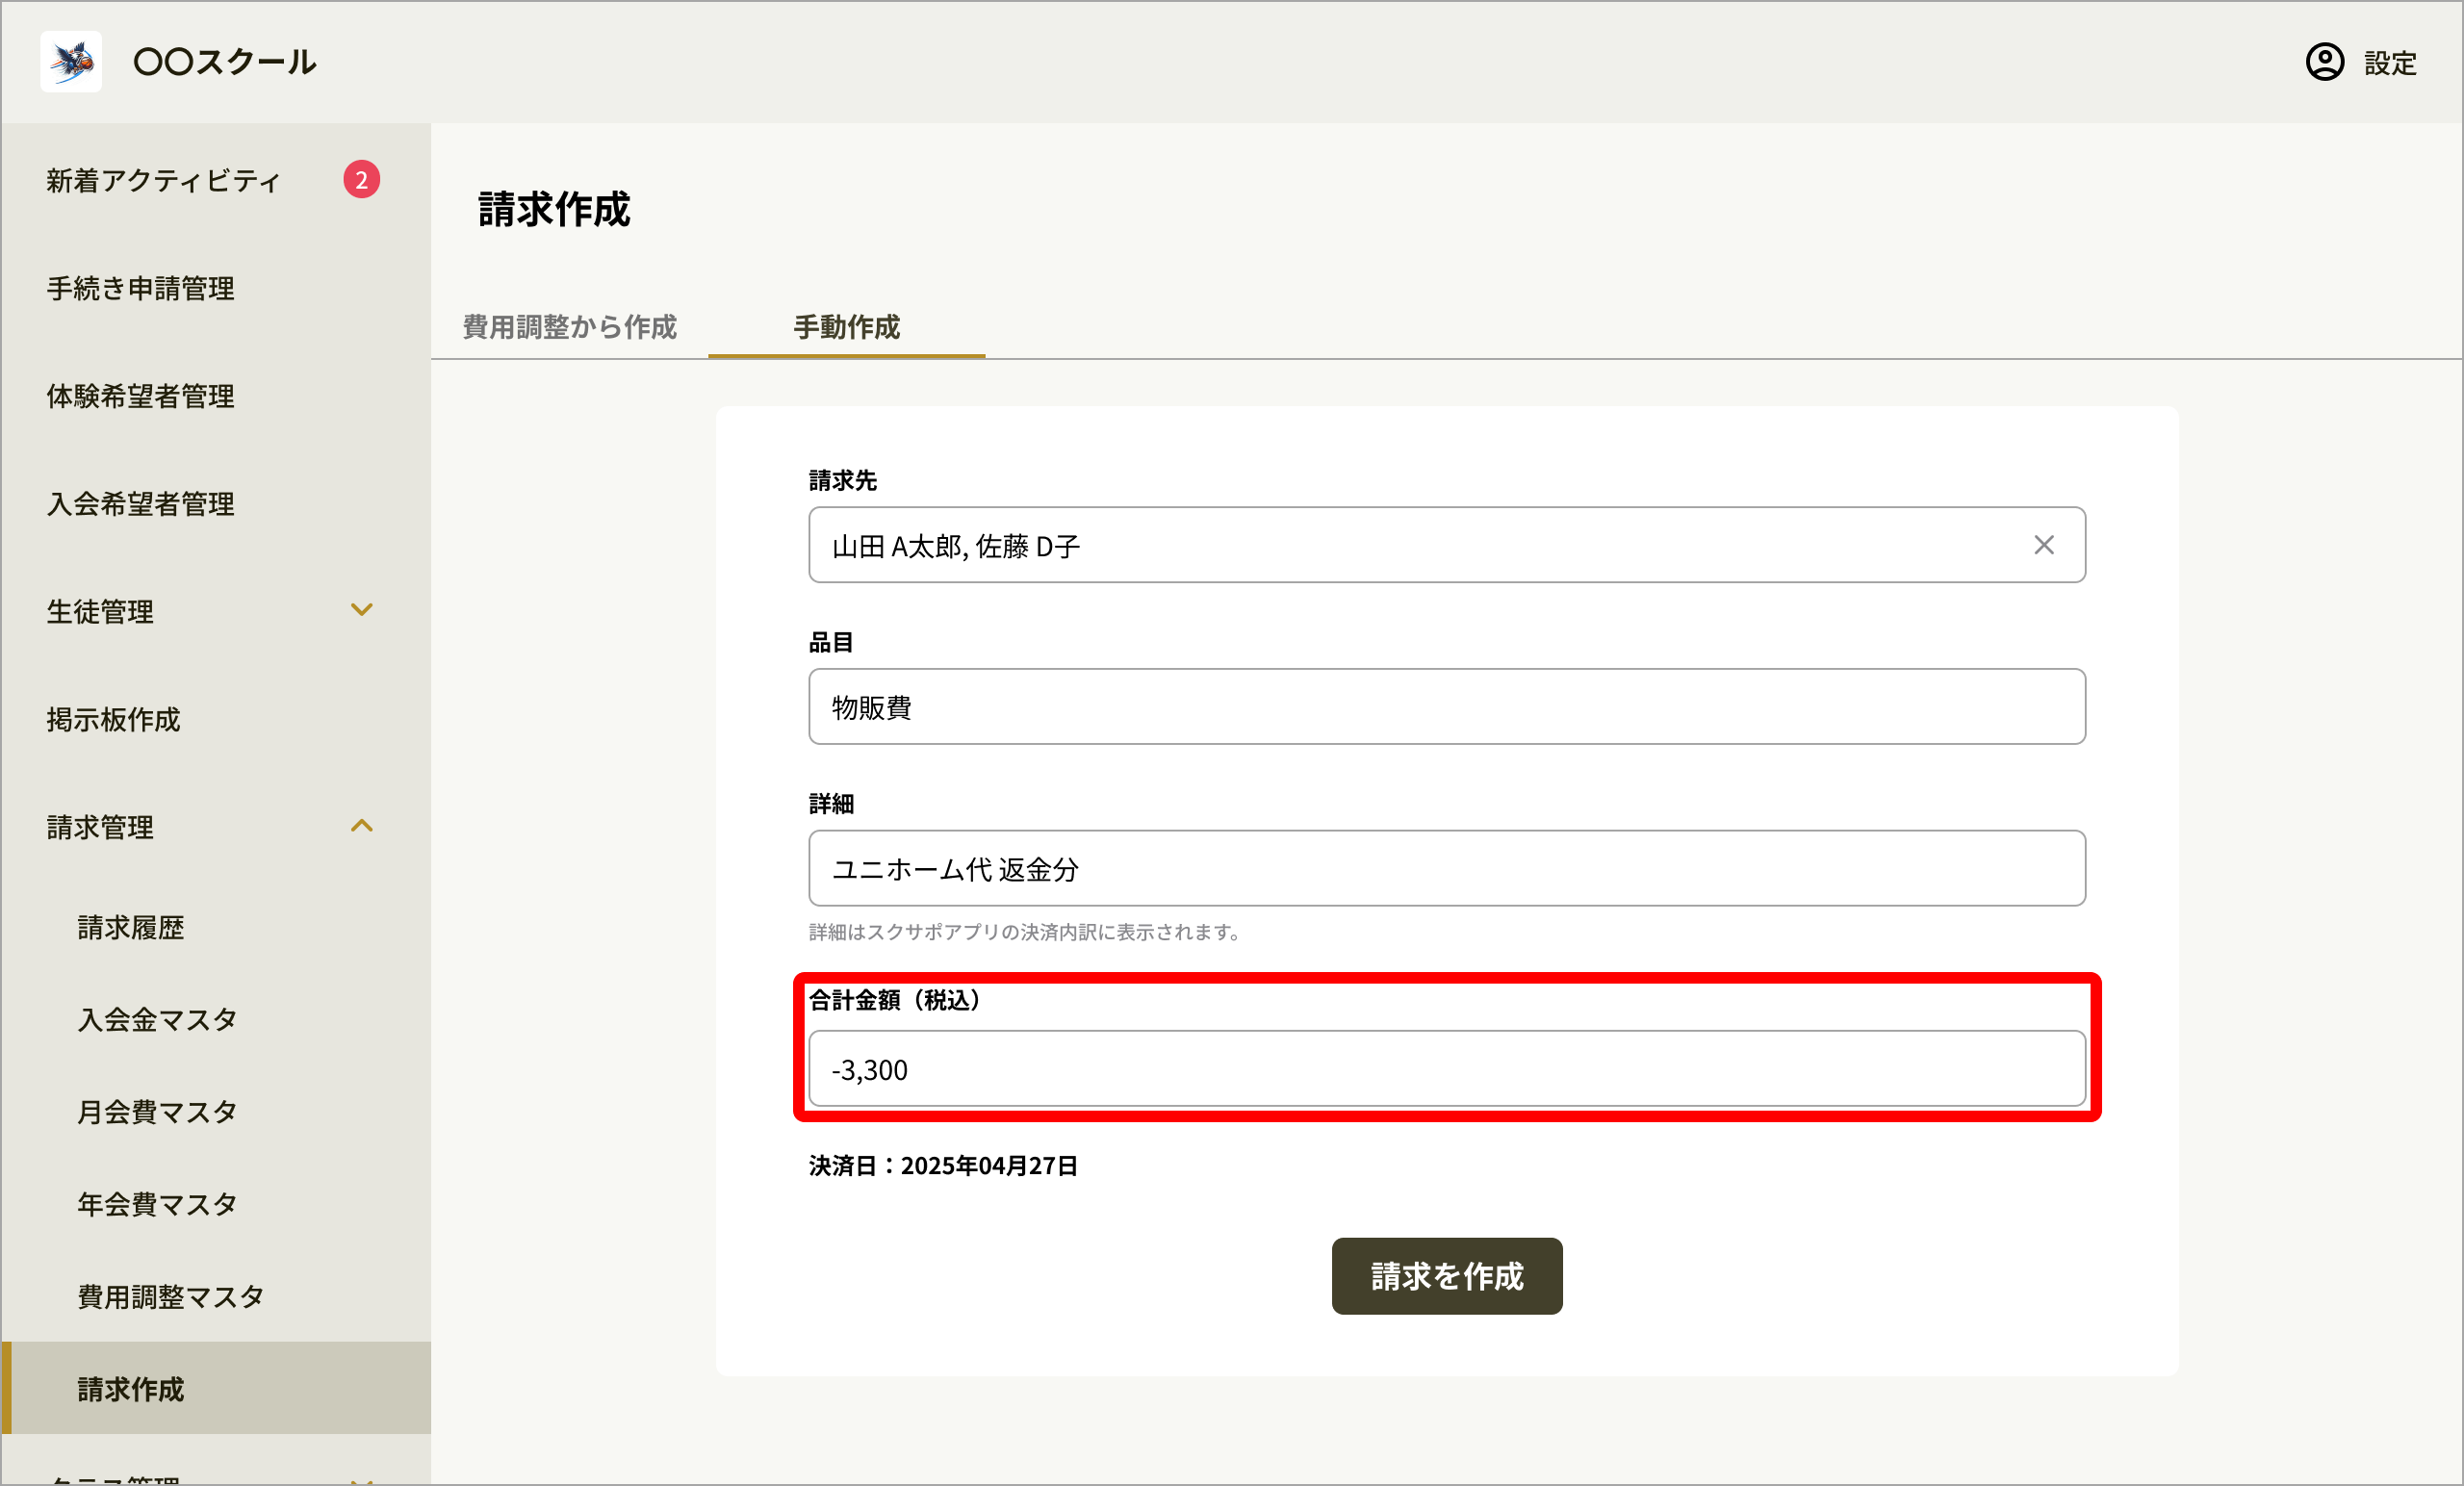Open 新着アクティビティ in the sidebar
Viewport: 2464px width, 1486px height.
click(163, 180)
